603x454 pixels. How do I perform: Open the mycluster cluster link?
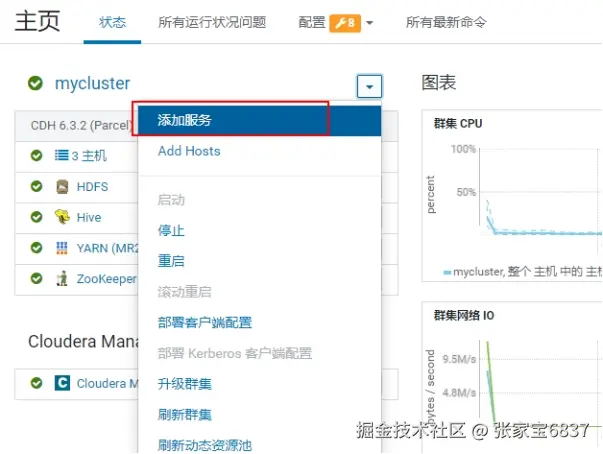[92, 83]
